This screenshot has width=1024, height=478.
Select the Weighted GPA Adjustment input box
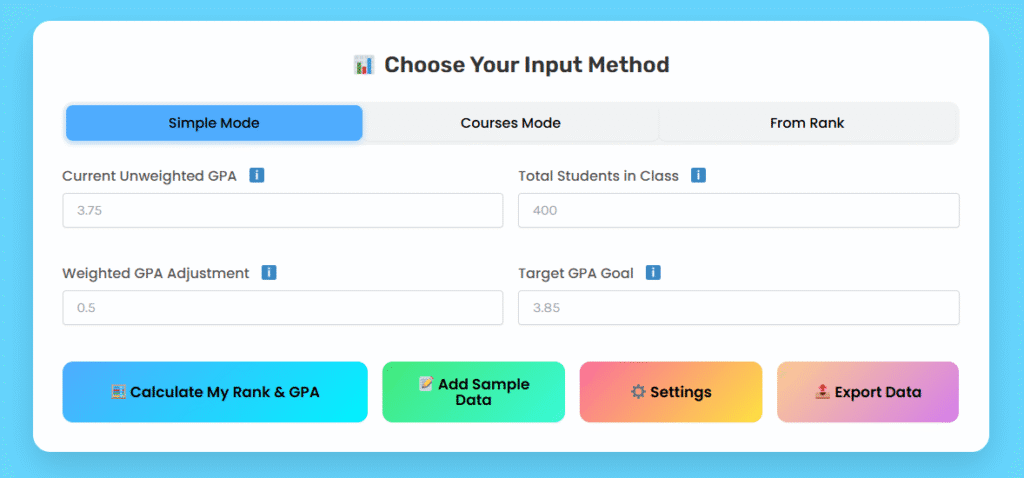coord(282,308)
